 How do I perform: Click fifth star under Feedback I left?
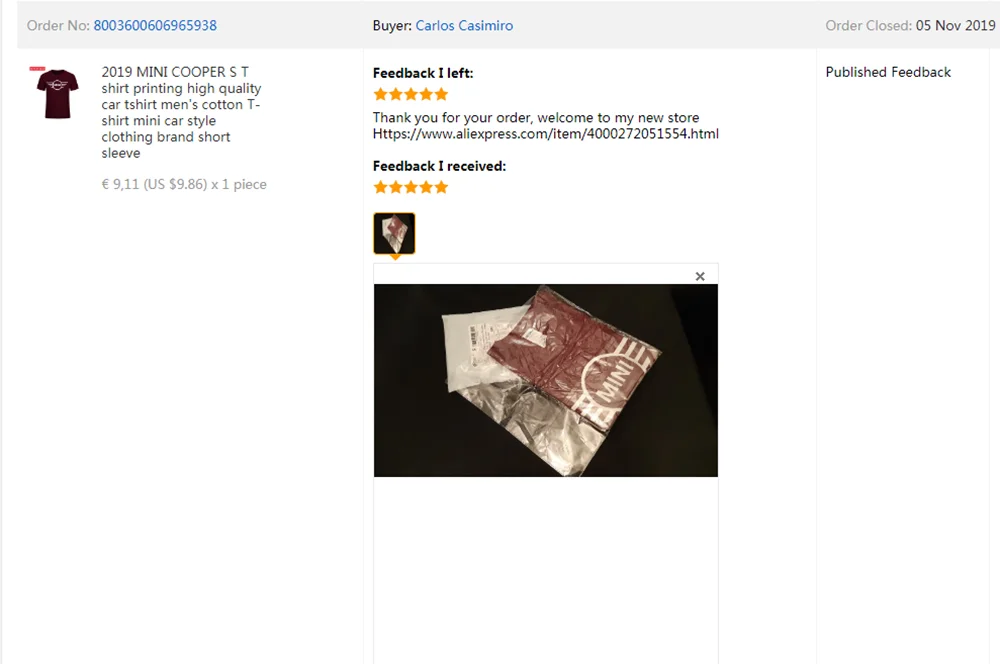point(441,94)
